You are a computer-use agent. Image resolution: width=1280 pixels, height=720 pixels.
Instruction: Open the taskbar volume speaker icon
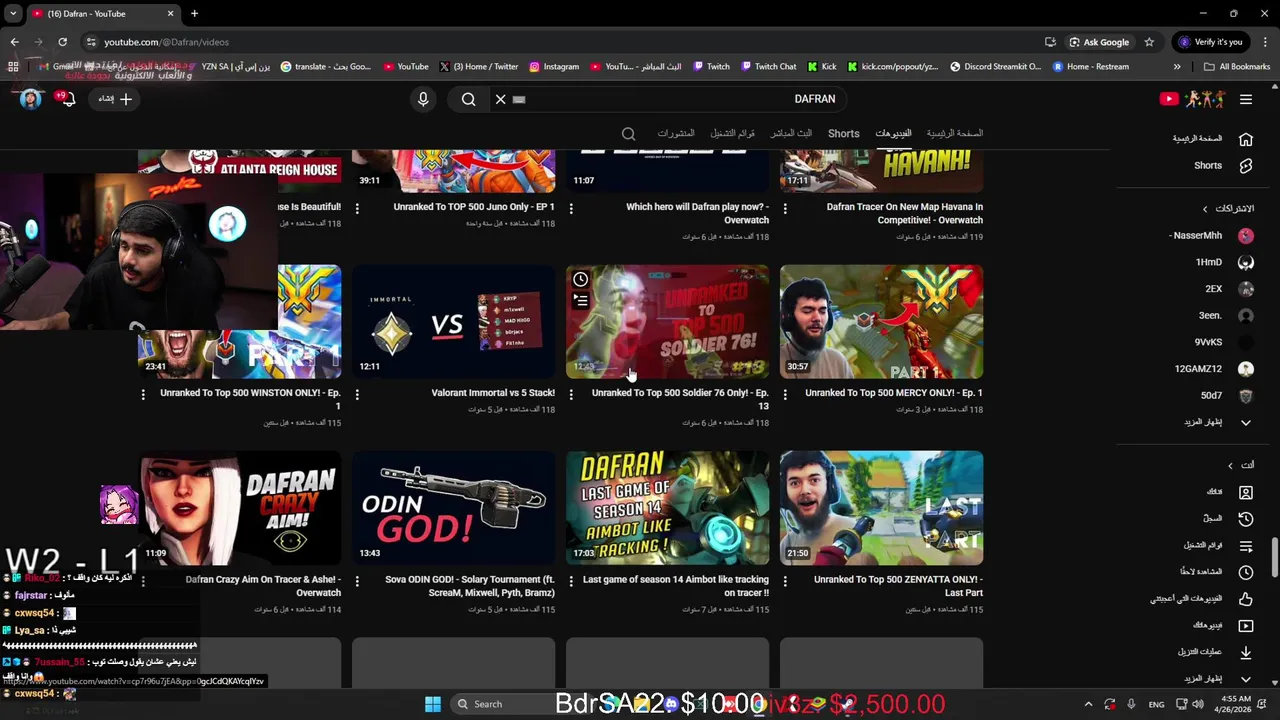1198,704
